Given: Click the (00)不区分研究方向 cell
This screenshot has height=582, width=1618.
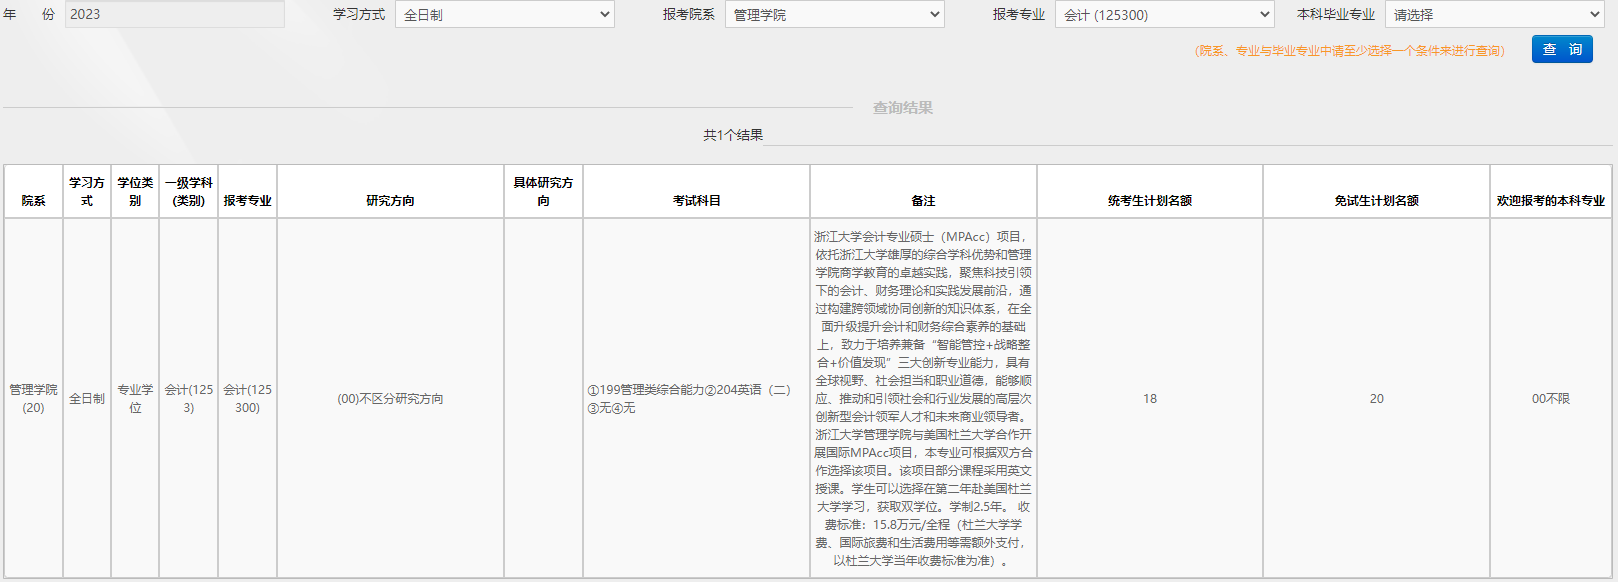Looking at the screenshot, I should [x=390, y=398].
